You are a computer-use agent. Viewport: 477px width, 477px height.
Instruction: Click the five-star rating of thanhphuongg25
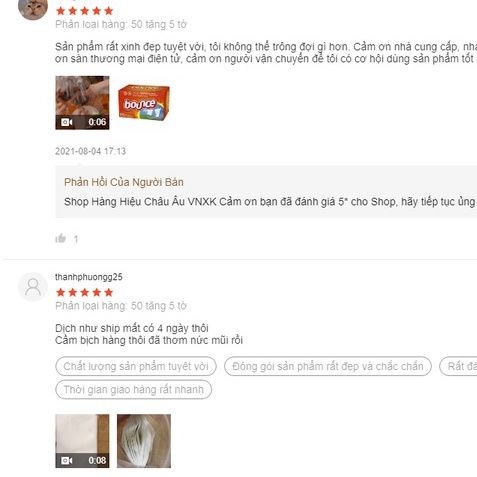click(x=85, y=293)
